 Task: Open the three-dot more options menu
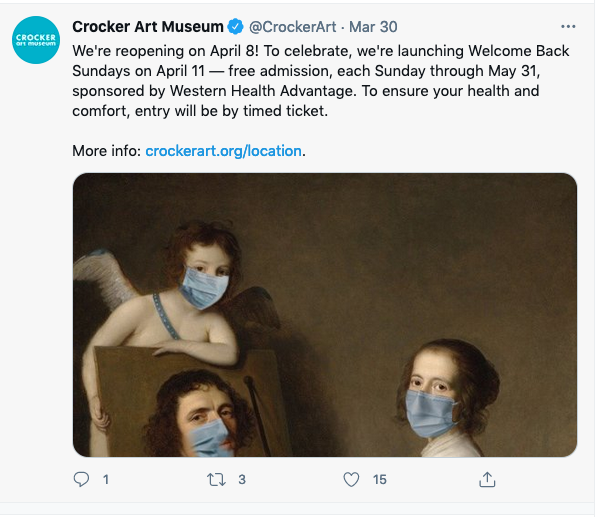(569, 27)
